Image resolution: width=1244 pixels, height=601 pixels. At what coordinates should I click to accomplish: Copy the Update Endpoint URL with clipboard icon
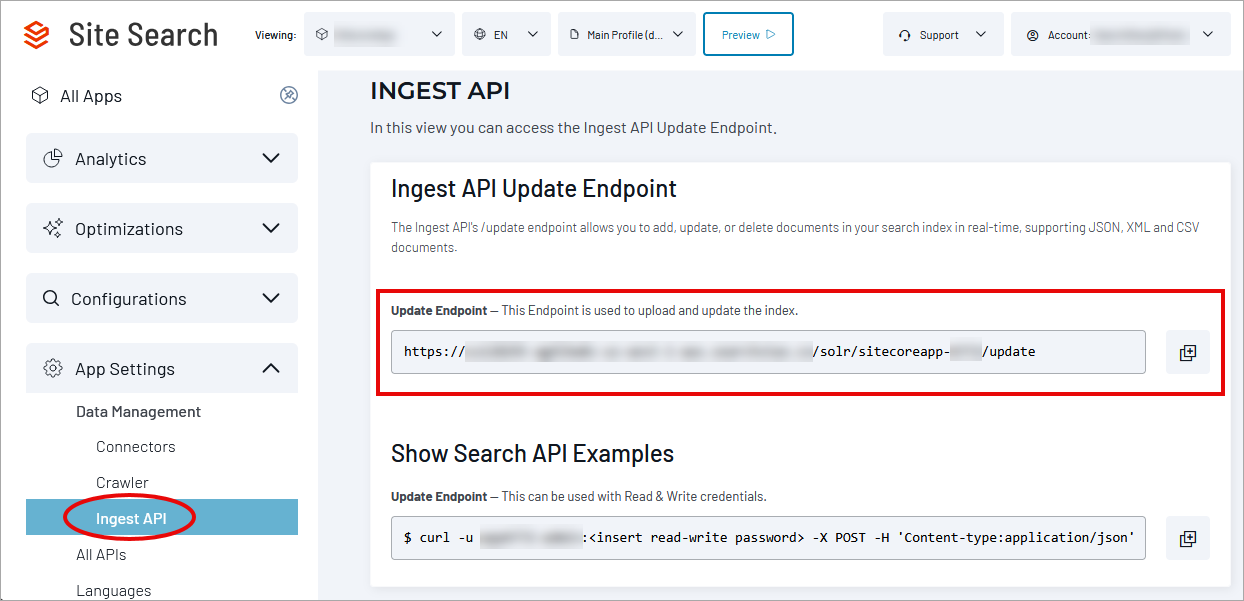click(x=1187, y=352)
